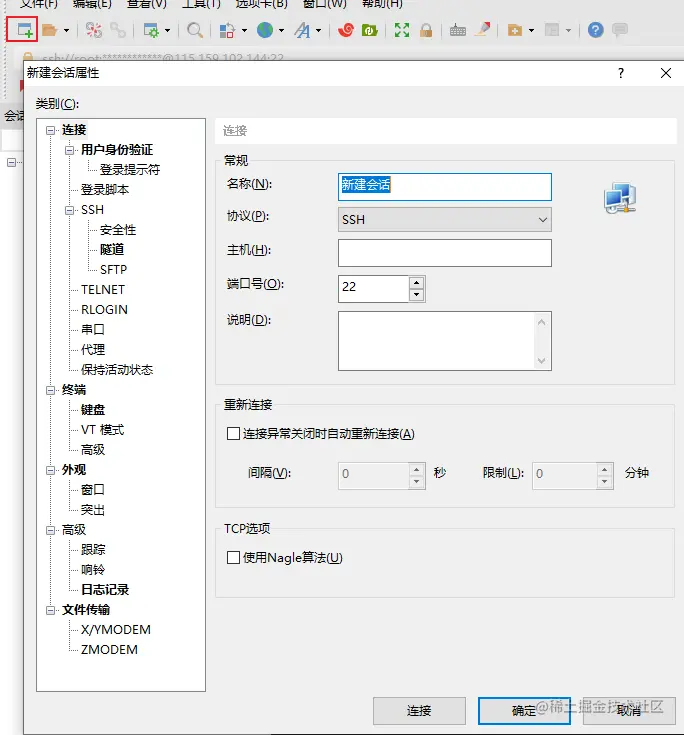Select 安全性 in category tree
The image size is (684, 735).
point(118,230)
